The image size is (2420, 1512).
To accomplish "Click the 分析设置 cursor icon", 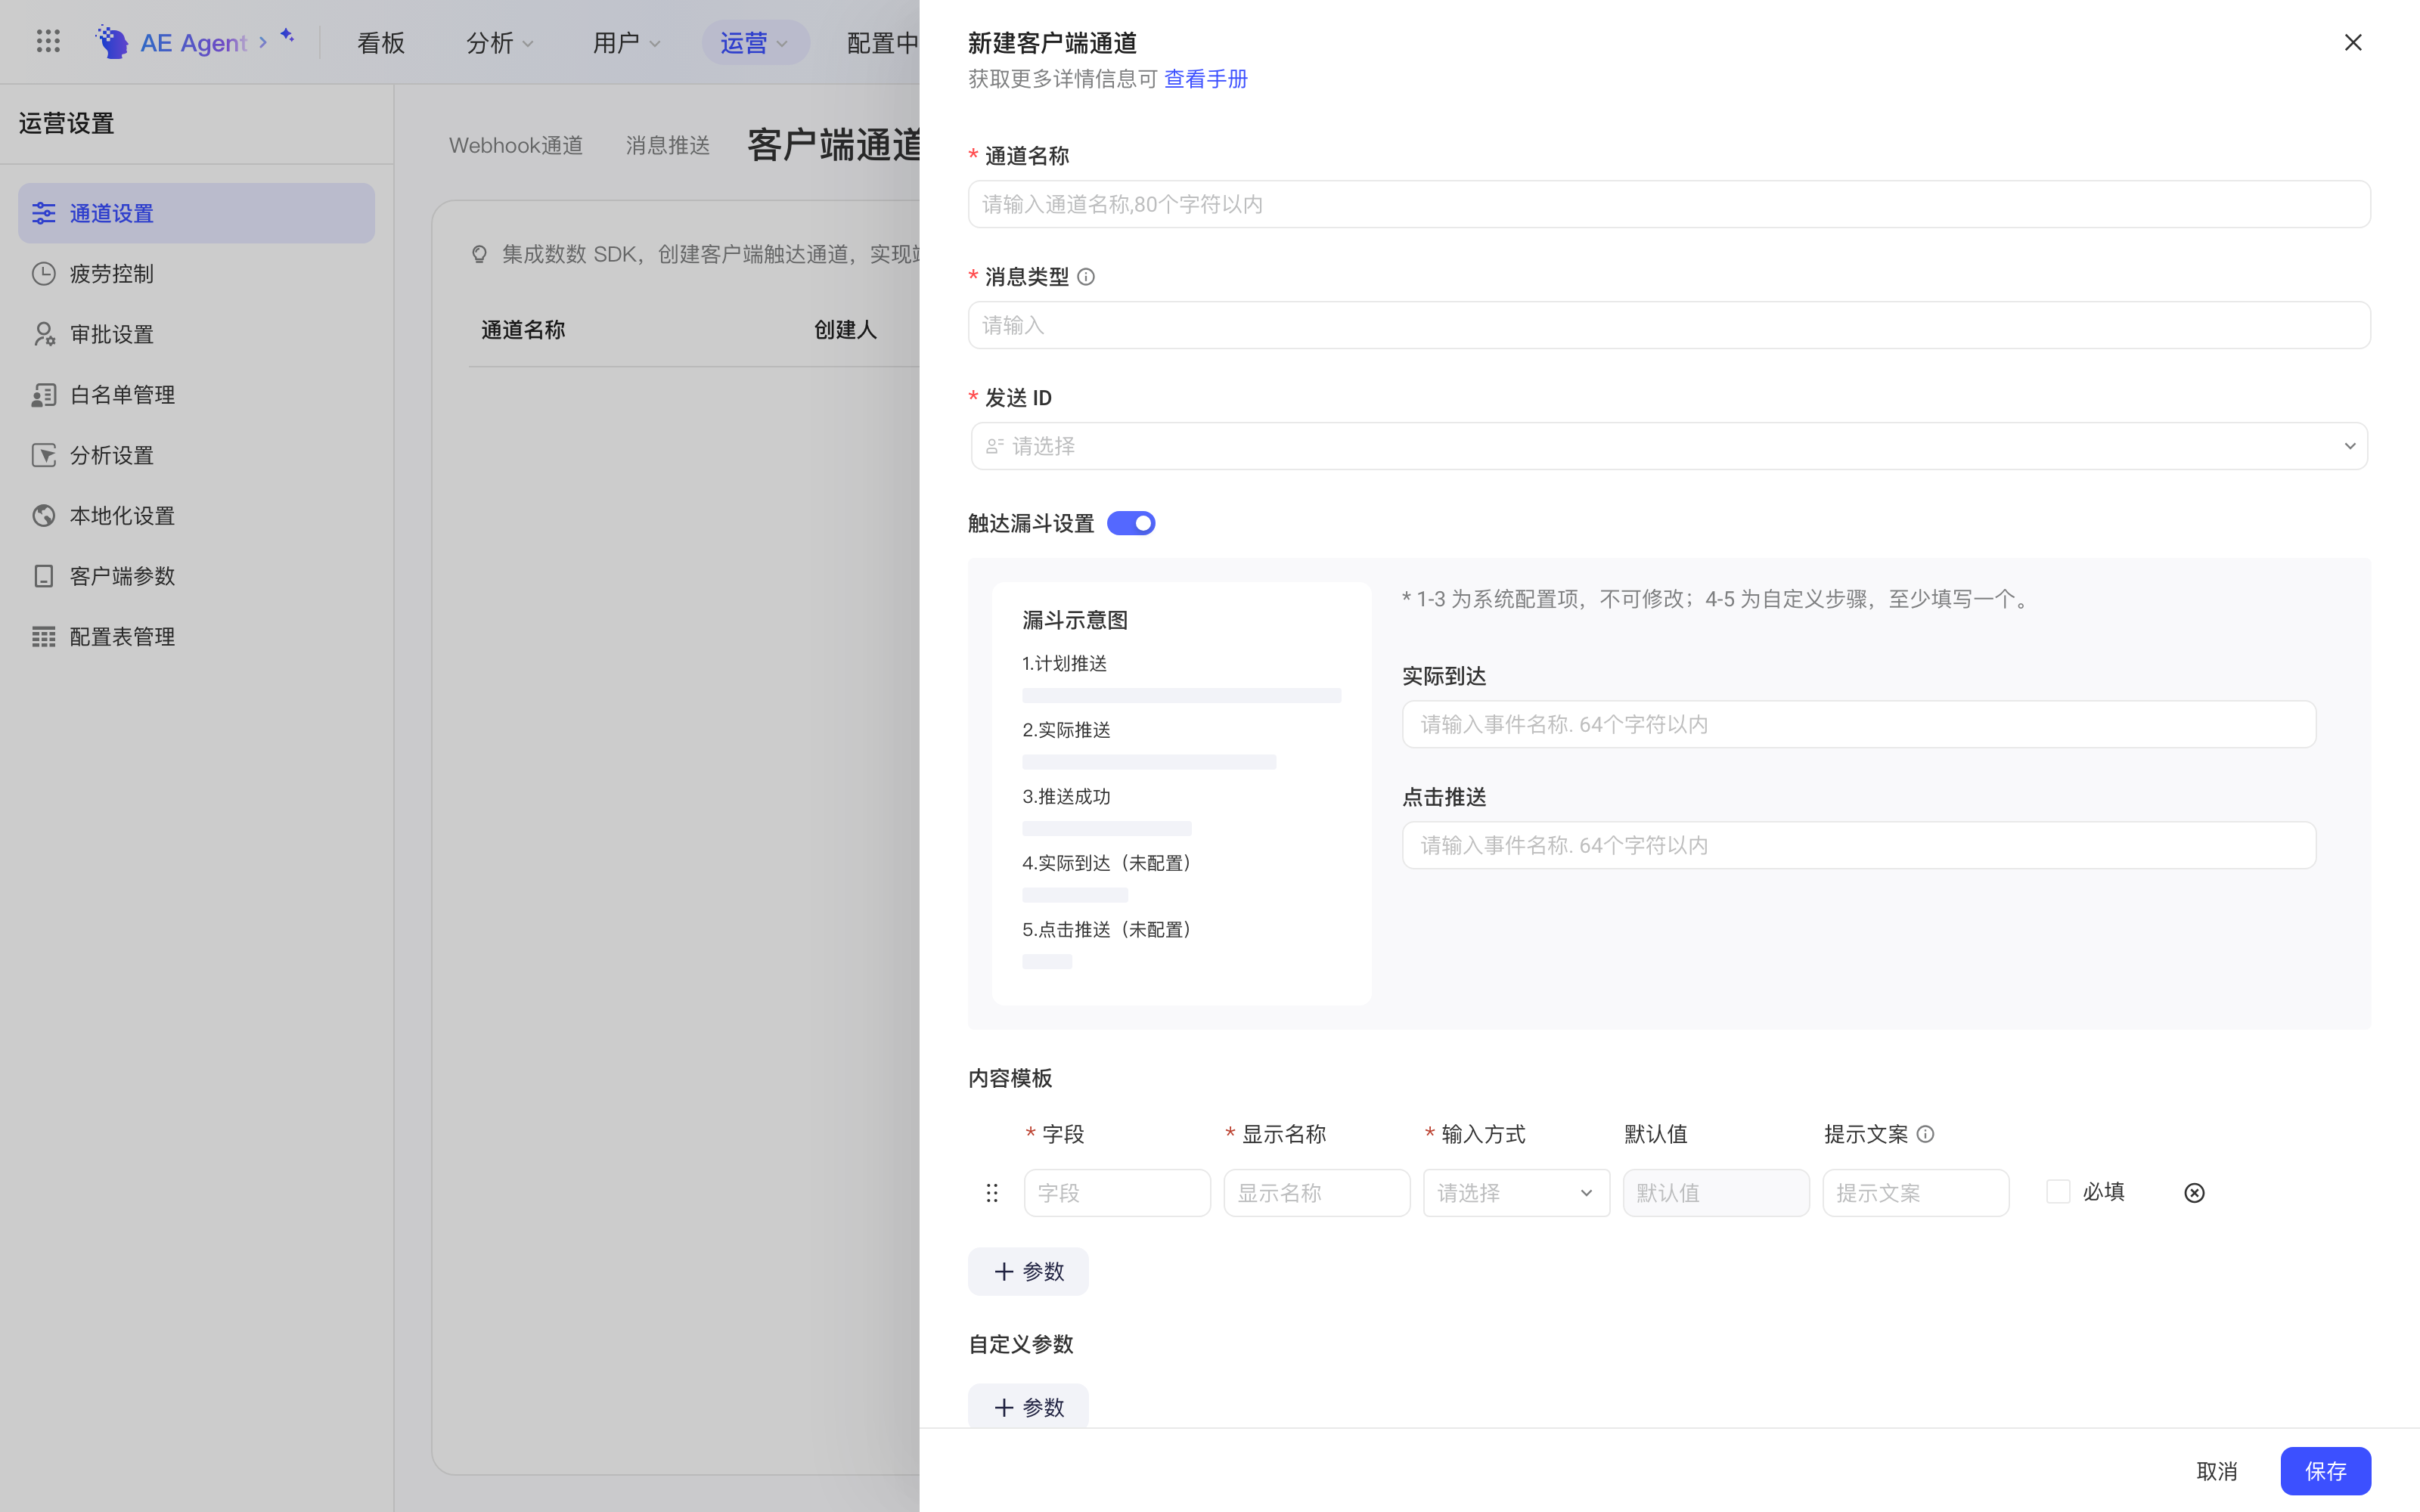I will pyautogui.click(x=43, y=455).
